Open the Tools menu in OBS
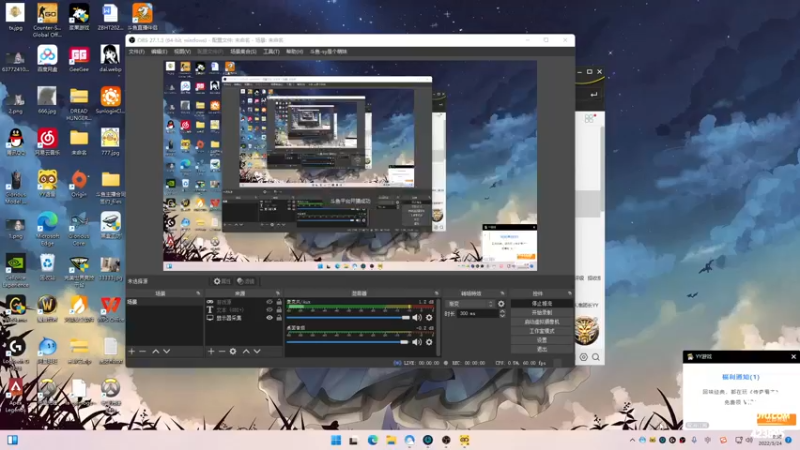Screen dimensions: 800x450 coord(271,52)
